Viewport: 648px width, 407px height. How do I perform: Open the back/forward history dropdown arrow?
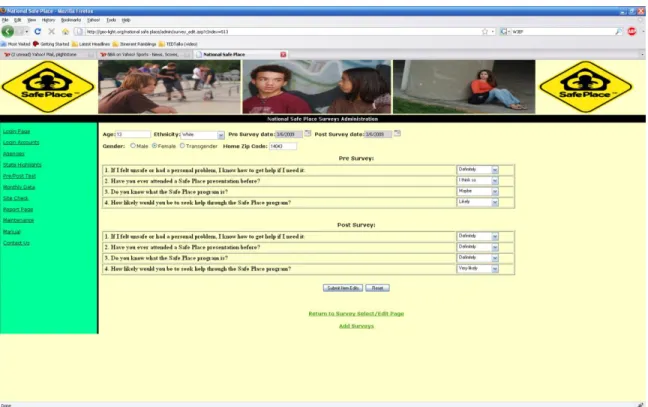[x=26, y=31]
